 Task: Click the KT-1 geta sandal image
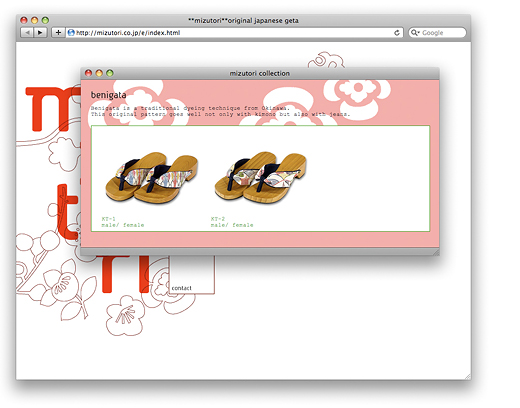(x=152, y=177)
